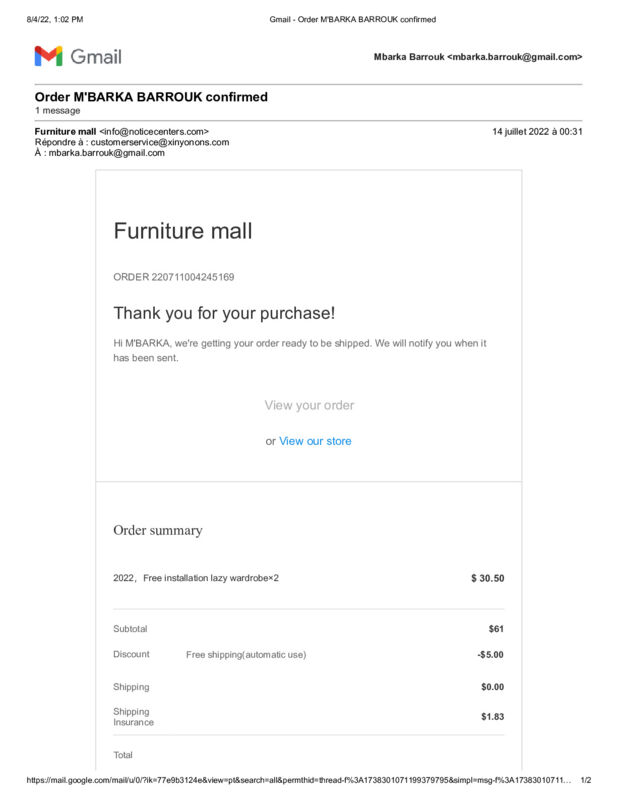
Task: Click the Shipping Insurance $1.83 amount
Action: click(x=492, y=716)
